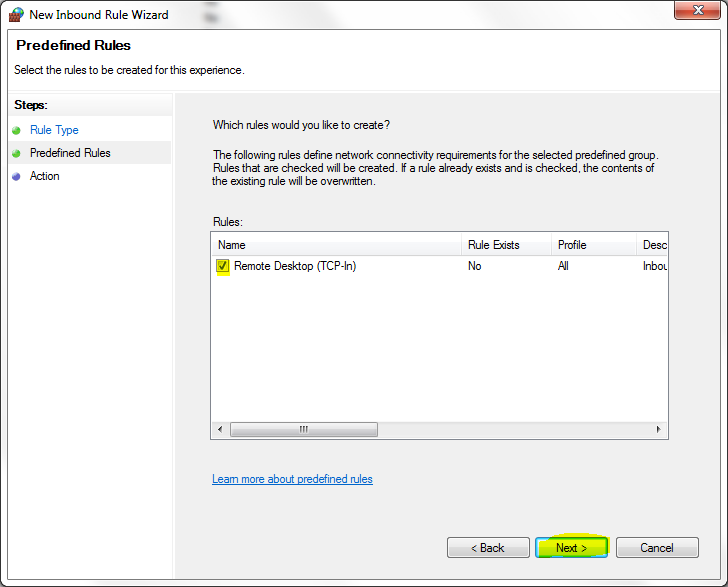Screen dimensions: 728x587
Task: Sort by the Profile column header
Action: pyautogui.click(x=594, y=245)
